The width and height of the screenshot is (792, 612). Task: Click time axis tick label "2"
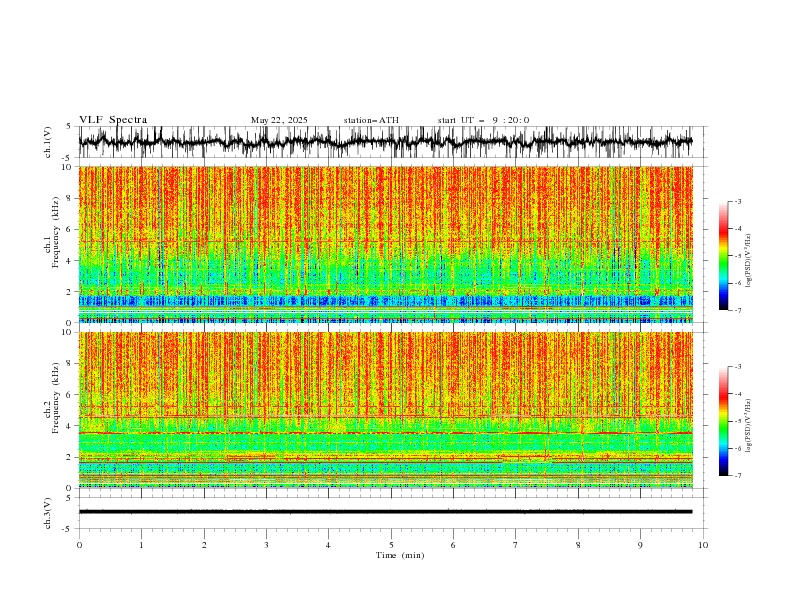point(204,545)
